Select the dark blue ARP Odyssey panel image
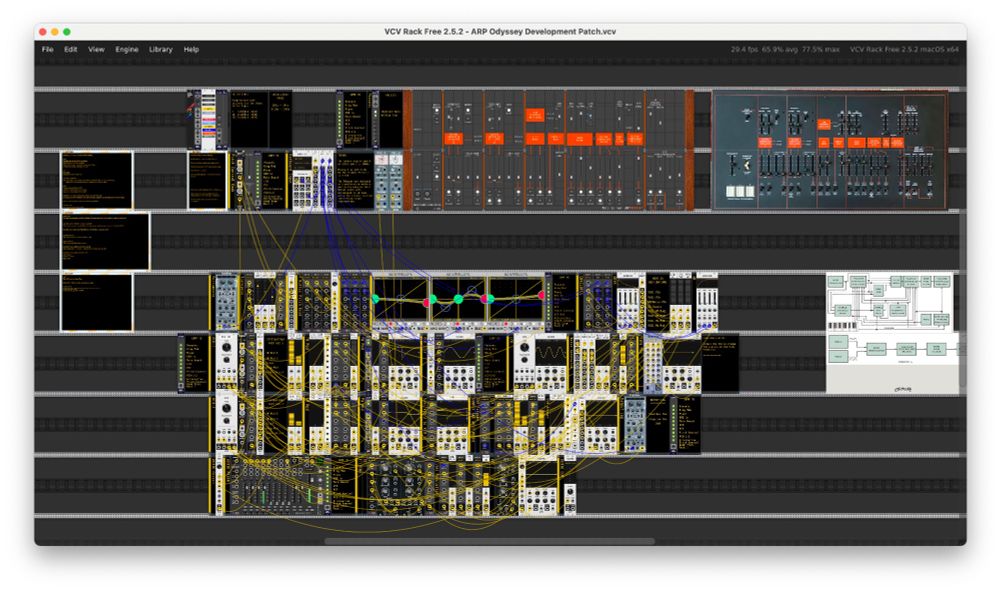 coord(830,150)
